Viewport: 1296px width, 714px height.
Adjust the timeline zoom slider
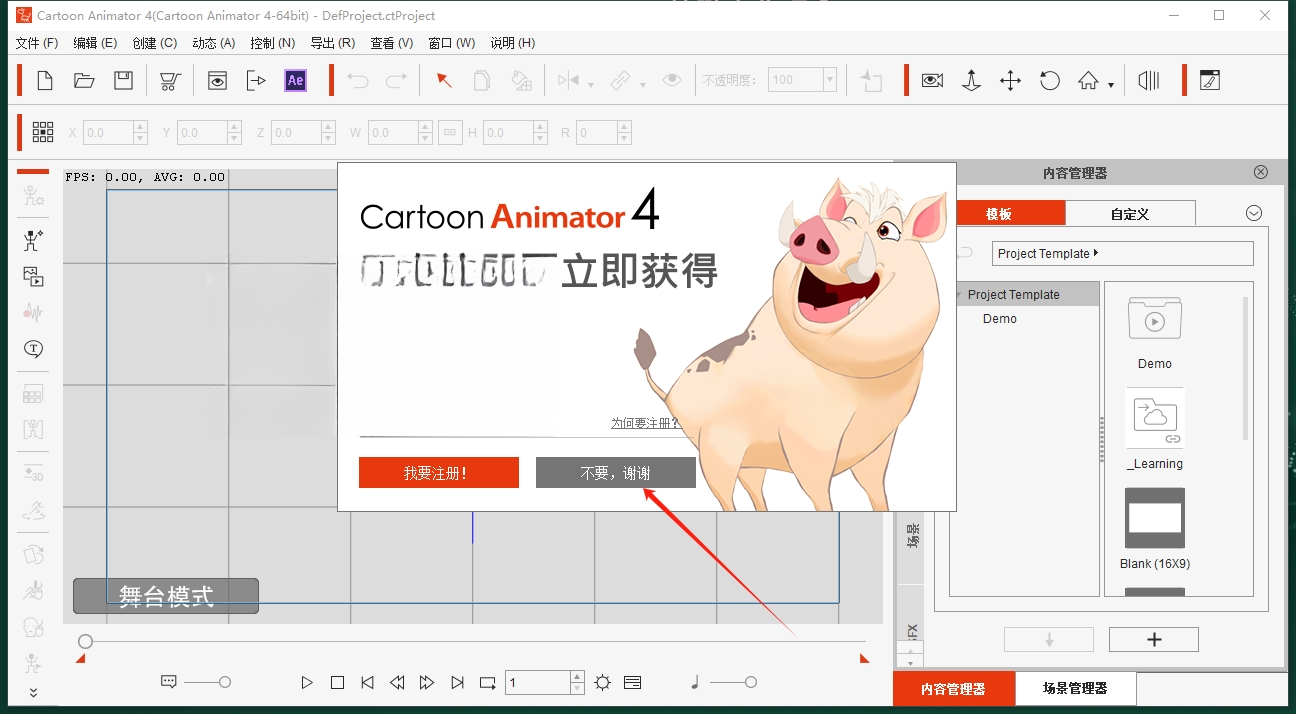208,682
